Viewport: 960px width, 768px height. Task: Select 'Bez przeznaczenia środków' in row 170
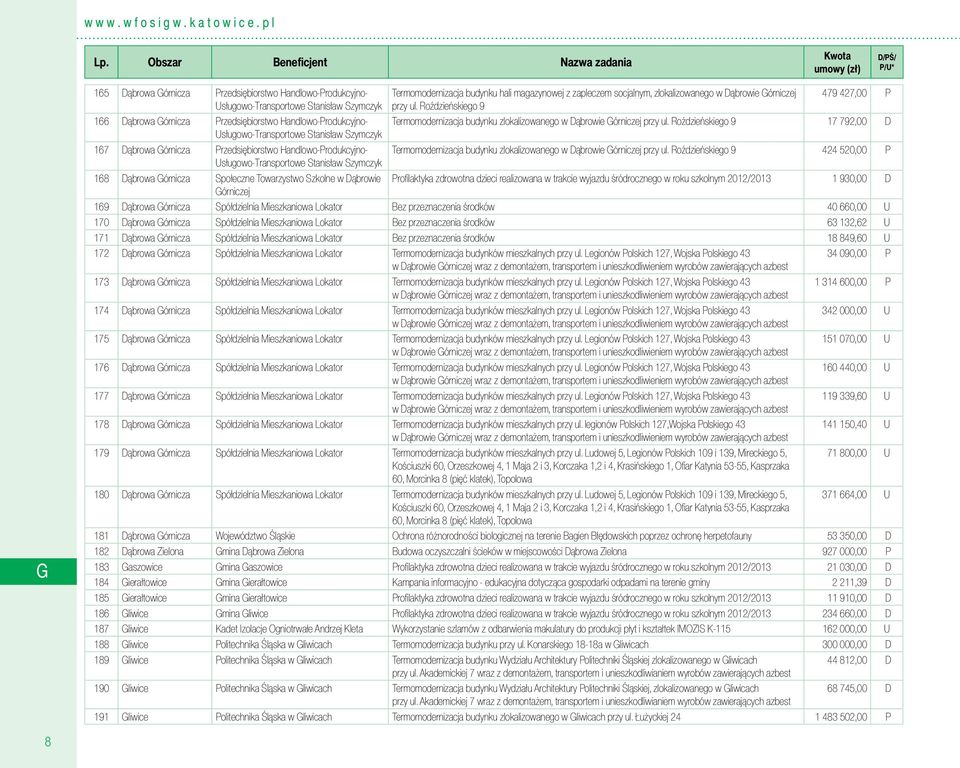click(443, 222)
